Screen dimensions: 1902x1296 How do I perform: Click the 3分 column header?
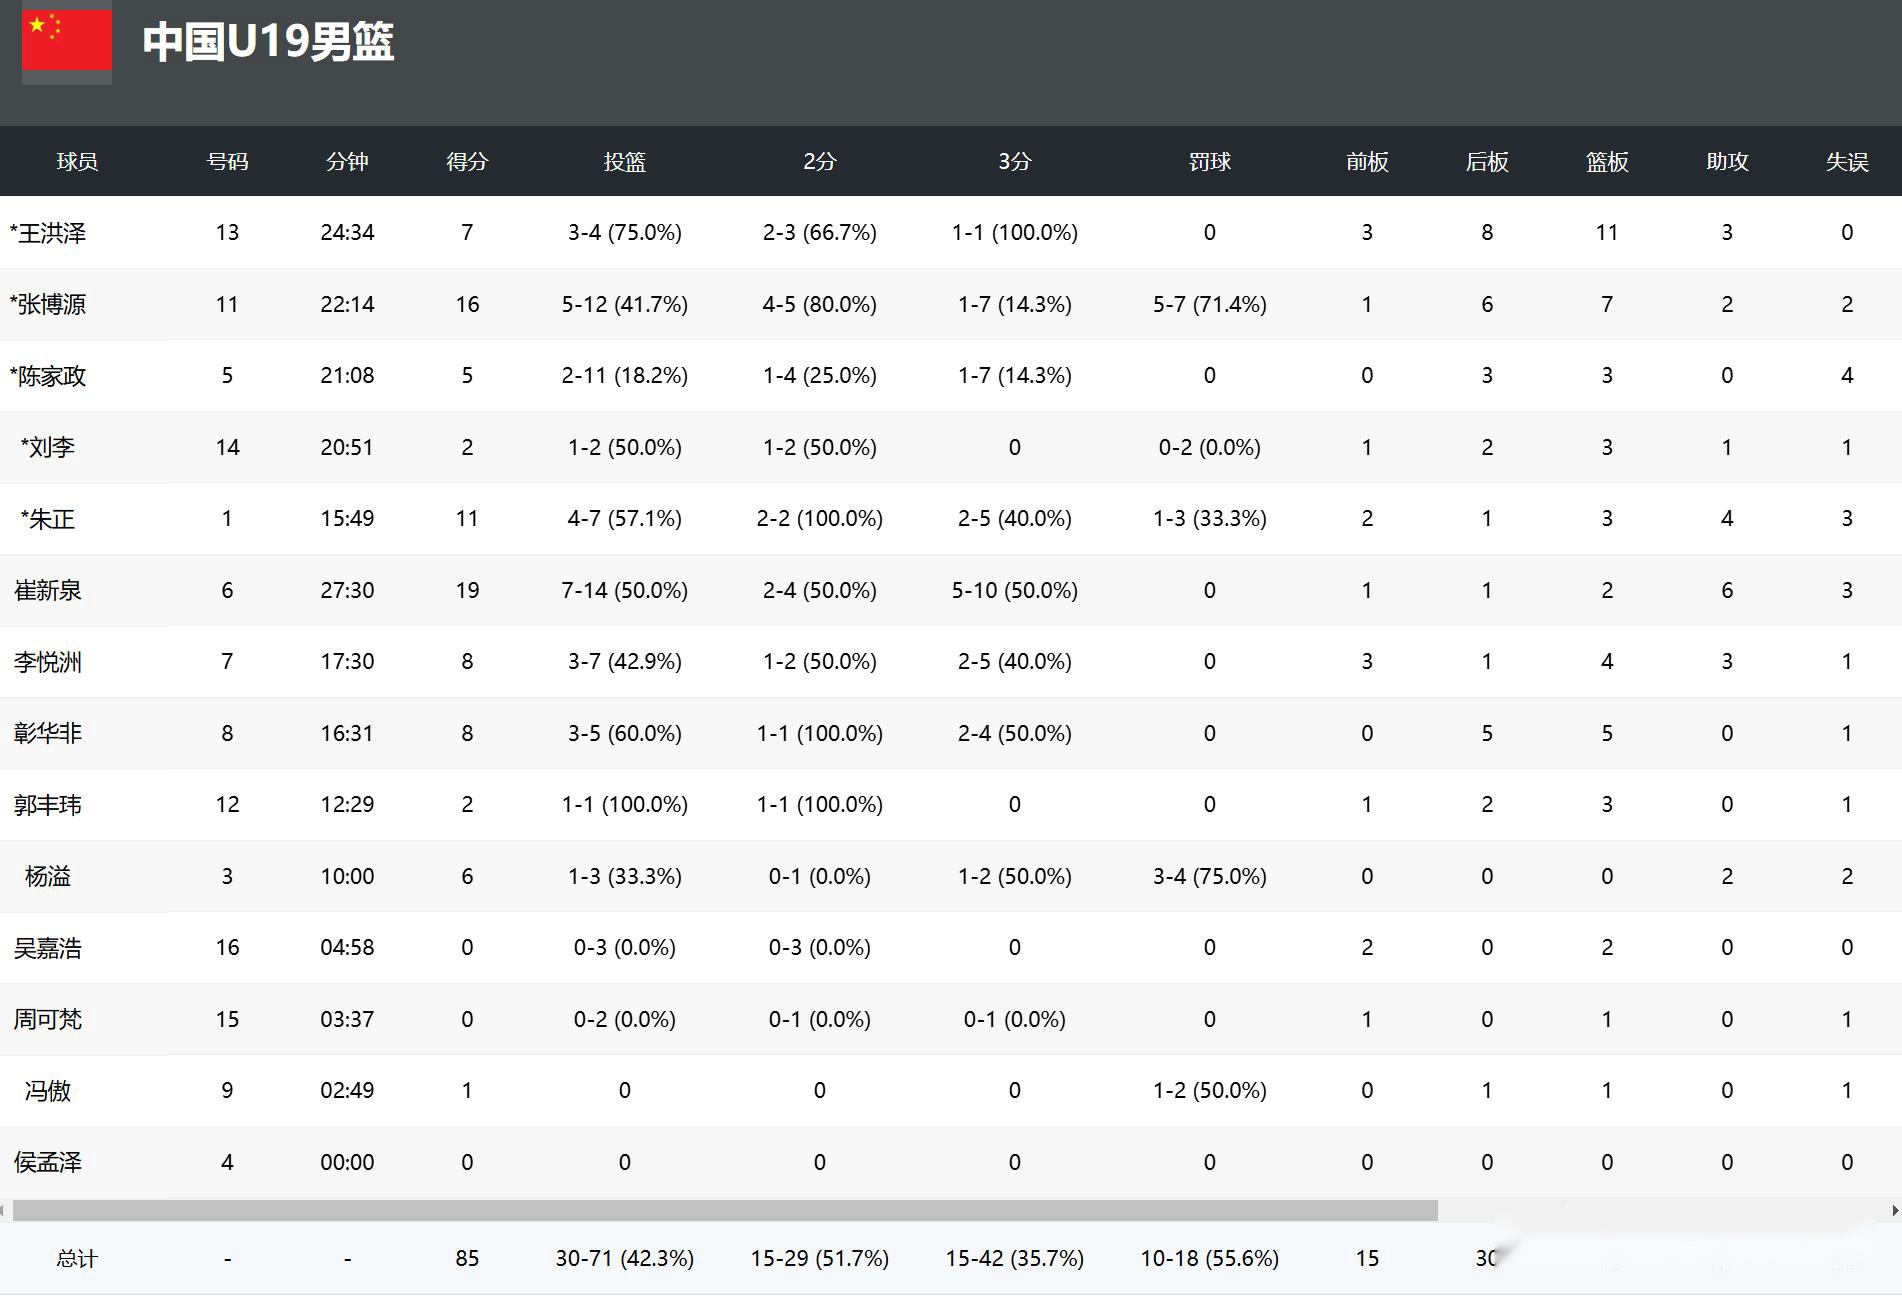(x=1015, y=162)
